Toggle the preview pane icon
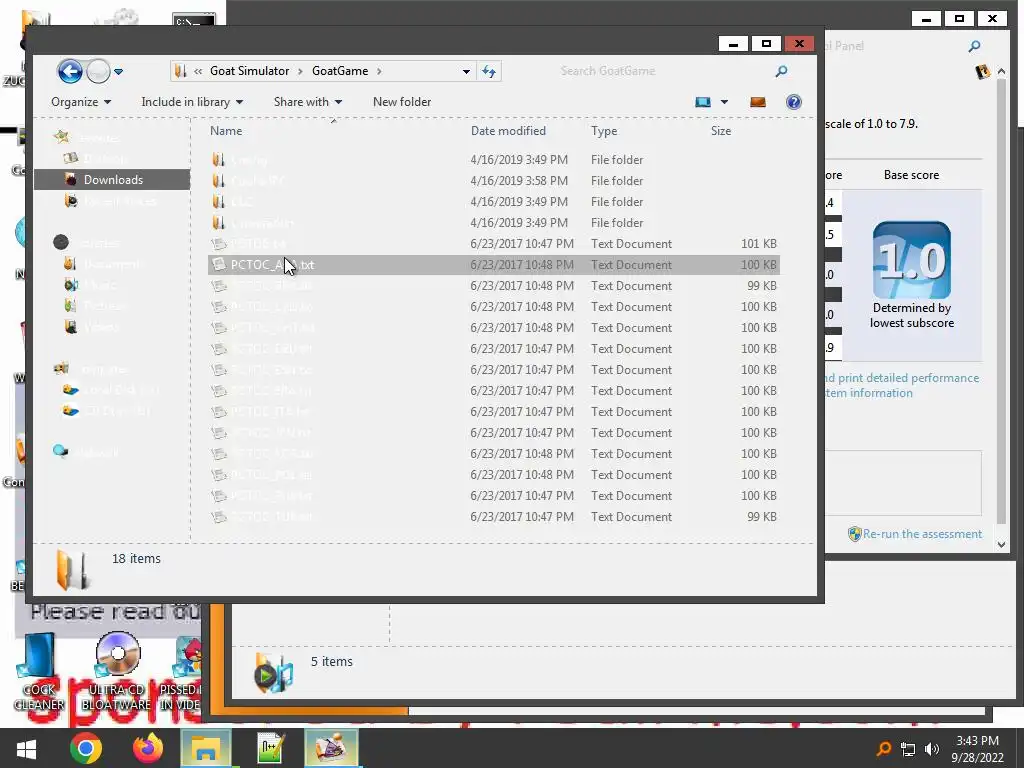 click(x=758, y=102)
